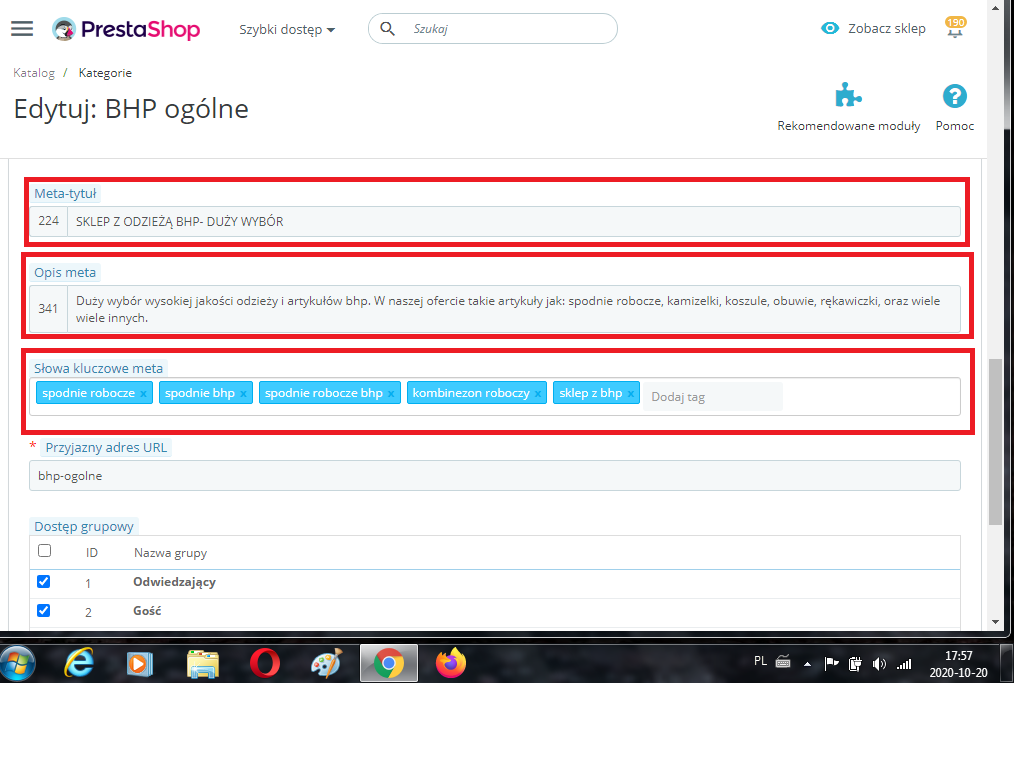The image size is (1024, 768).
Task: Switch to Chrome in the taskbar
Action: coord(389,664)
